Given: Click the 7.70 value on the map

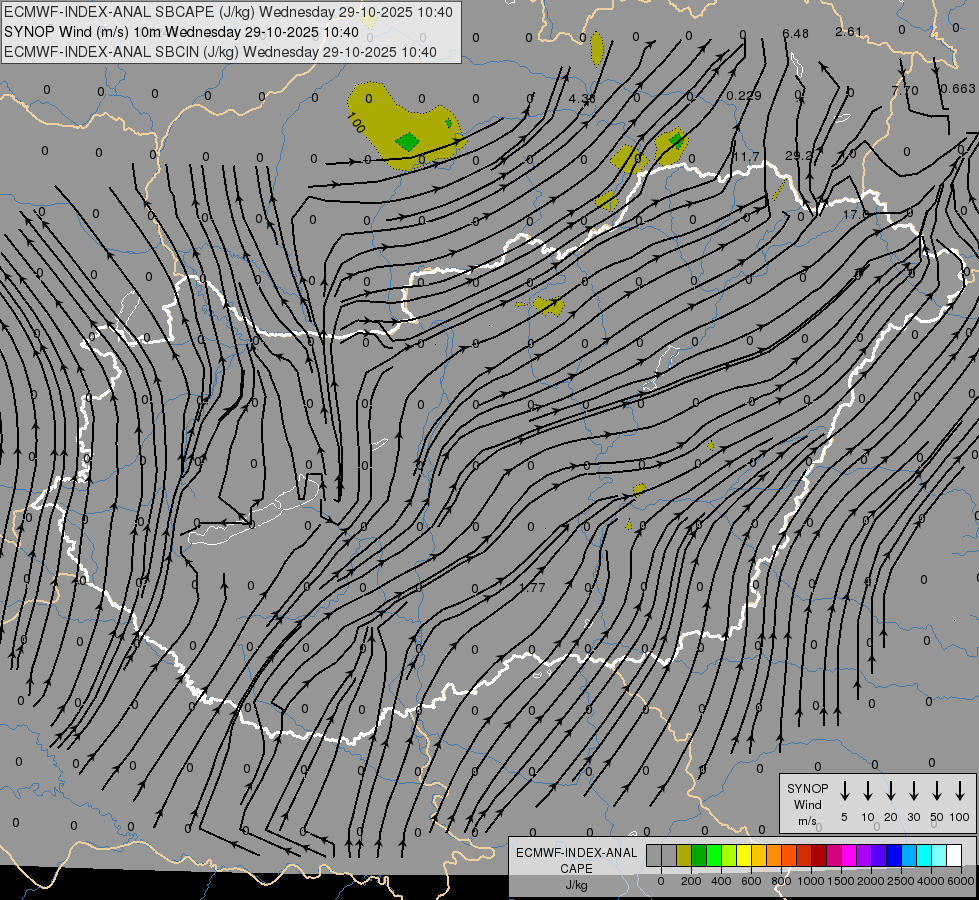Looking at the screenshot, I should [905, 91].
